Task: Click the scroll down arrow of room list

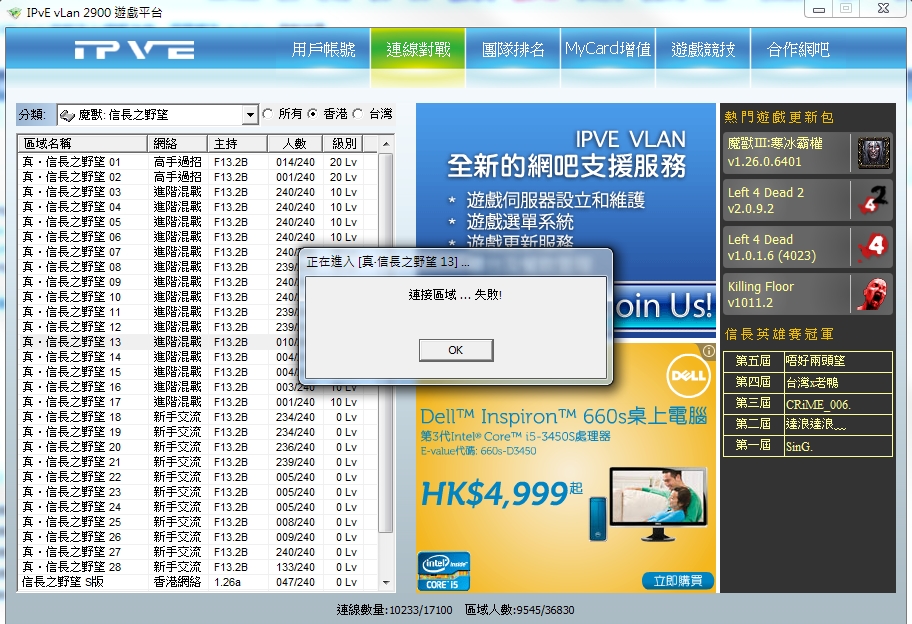Action: [386, 582]
